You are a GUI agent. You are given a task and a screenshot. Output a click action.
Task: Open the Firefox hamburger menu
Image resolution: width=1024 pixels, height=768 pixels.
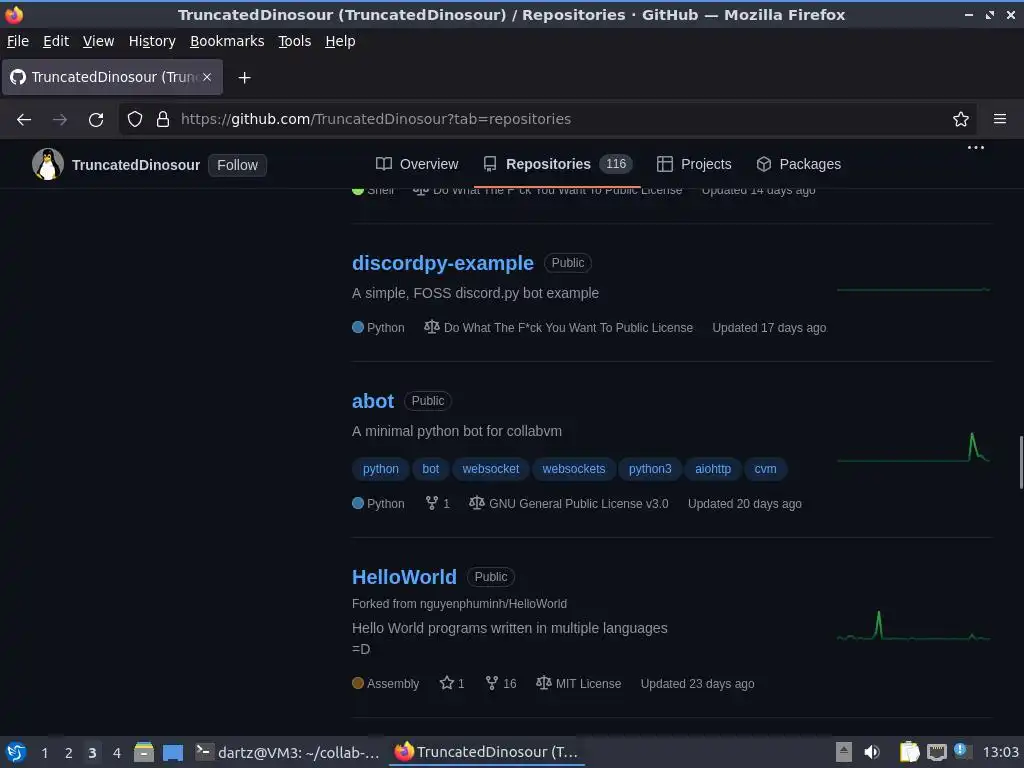(x=1000, y=119)
